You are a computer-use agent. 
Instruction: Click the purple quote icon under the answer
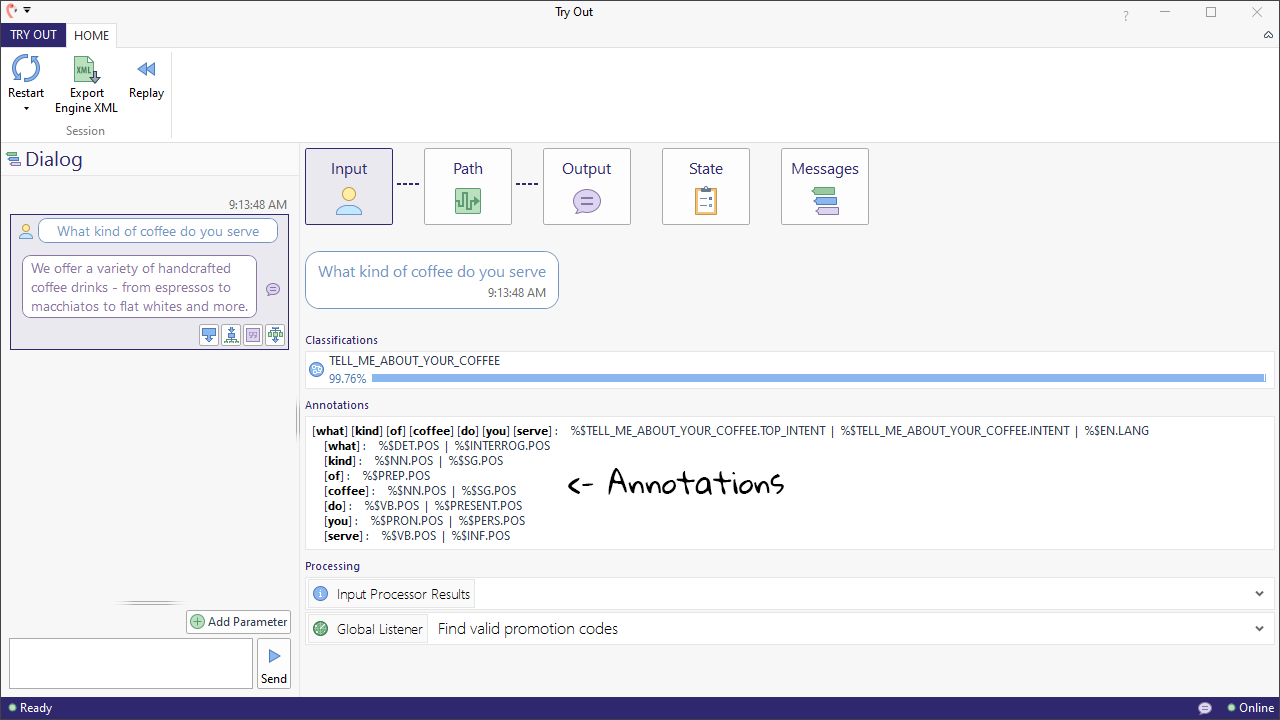(x=253, y=335)
